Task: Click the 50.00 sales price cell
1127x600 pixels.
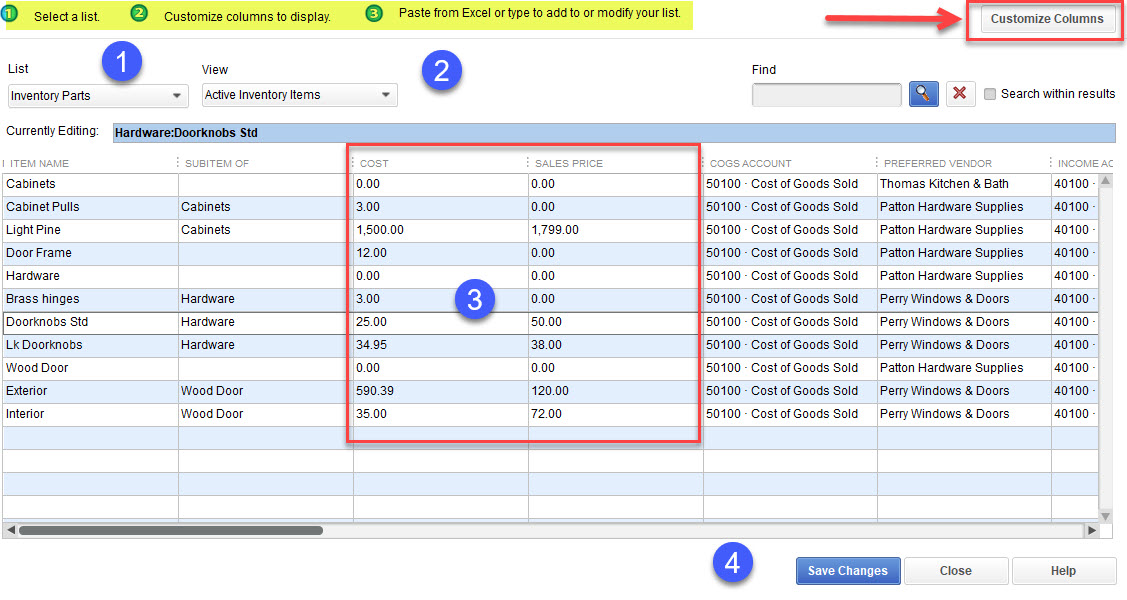Action: (x=615, y=322)
